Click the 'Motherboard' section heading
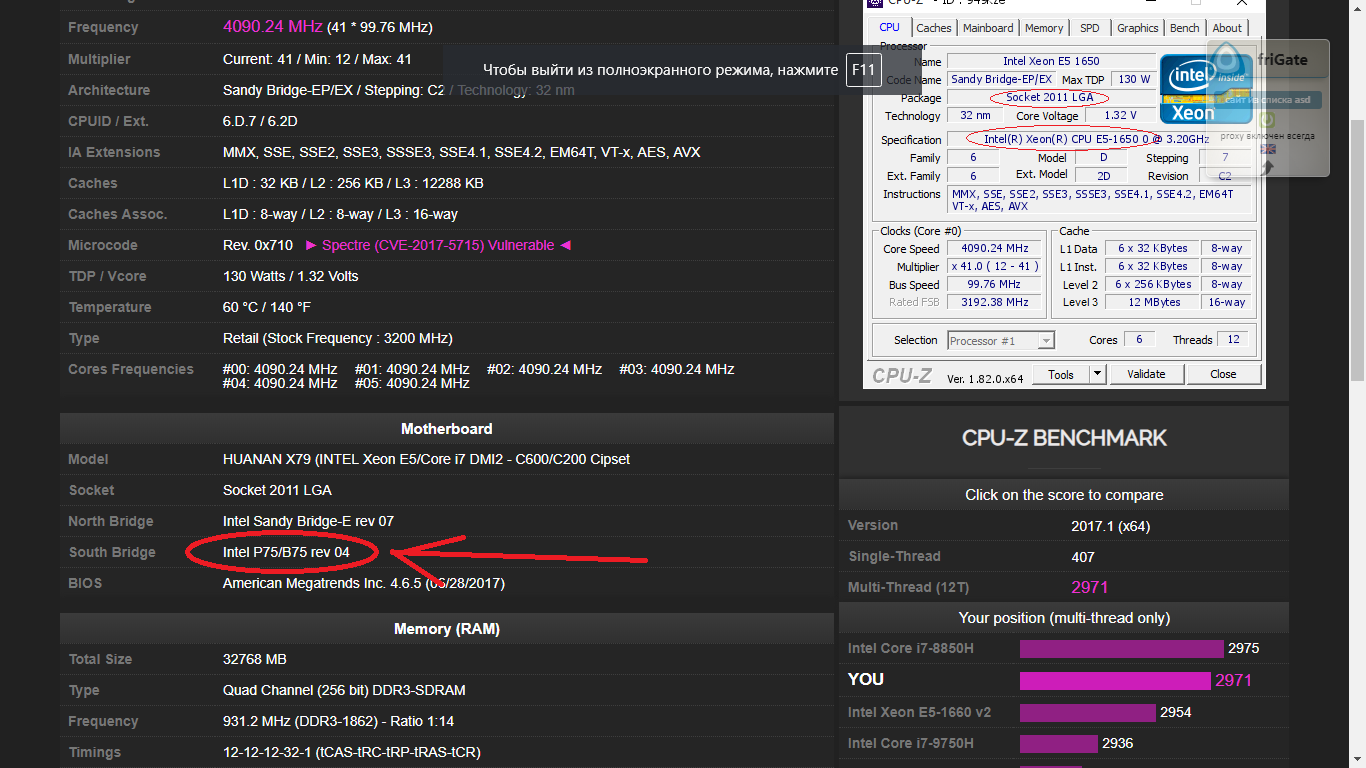 (x=447, y=429)
